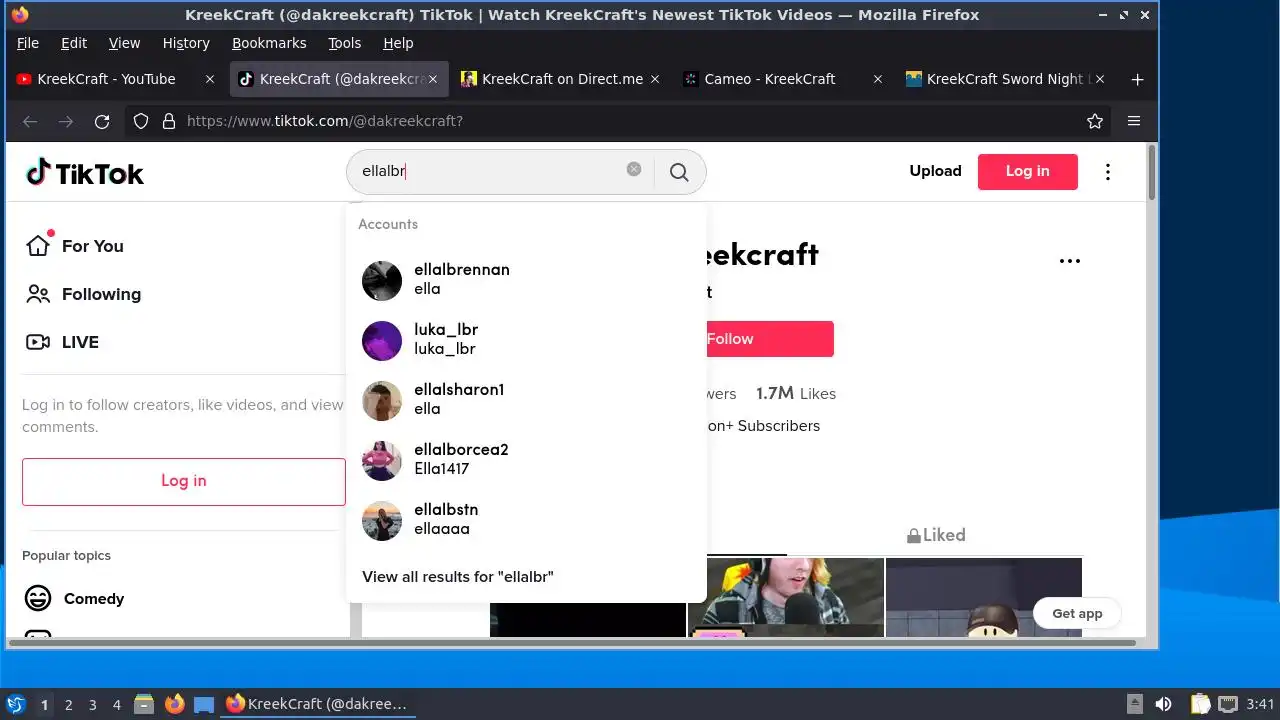
Task: Open the Following feed
Action: (83, 294)
